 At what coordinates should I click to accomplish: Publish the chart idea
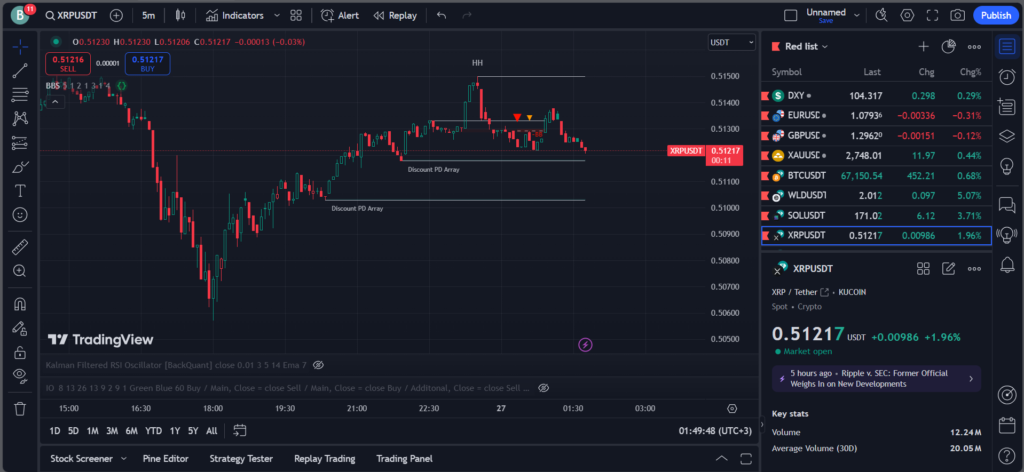(996, 15)
